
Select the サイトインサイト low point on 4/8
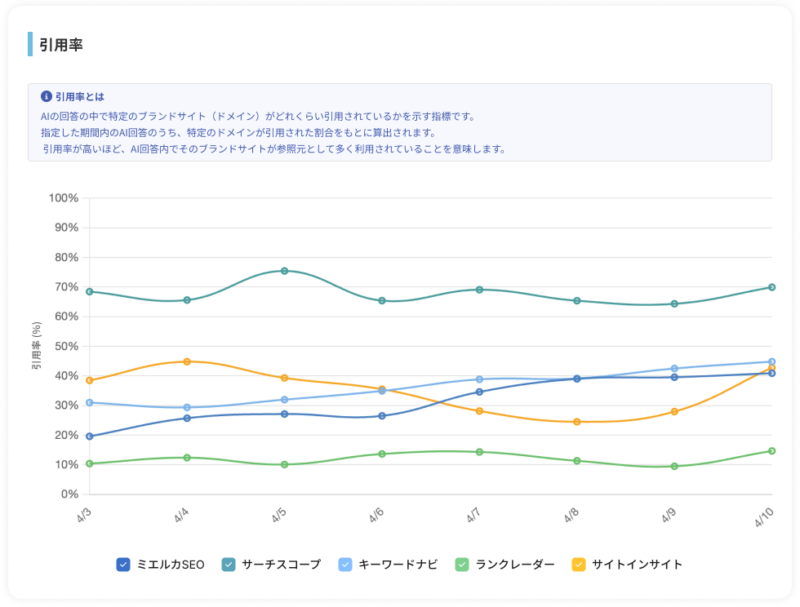tap(577, 422)
